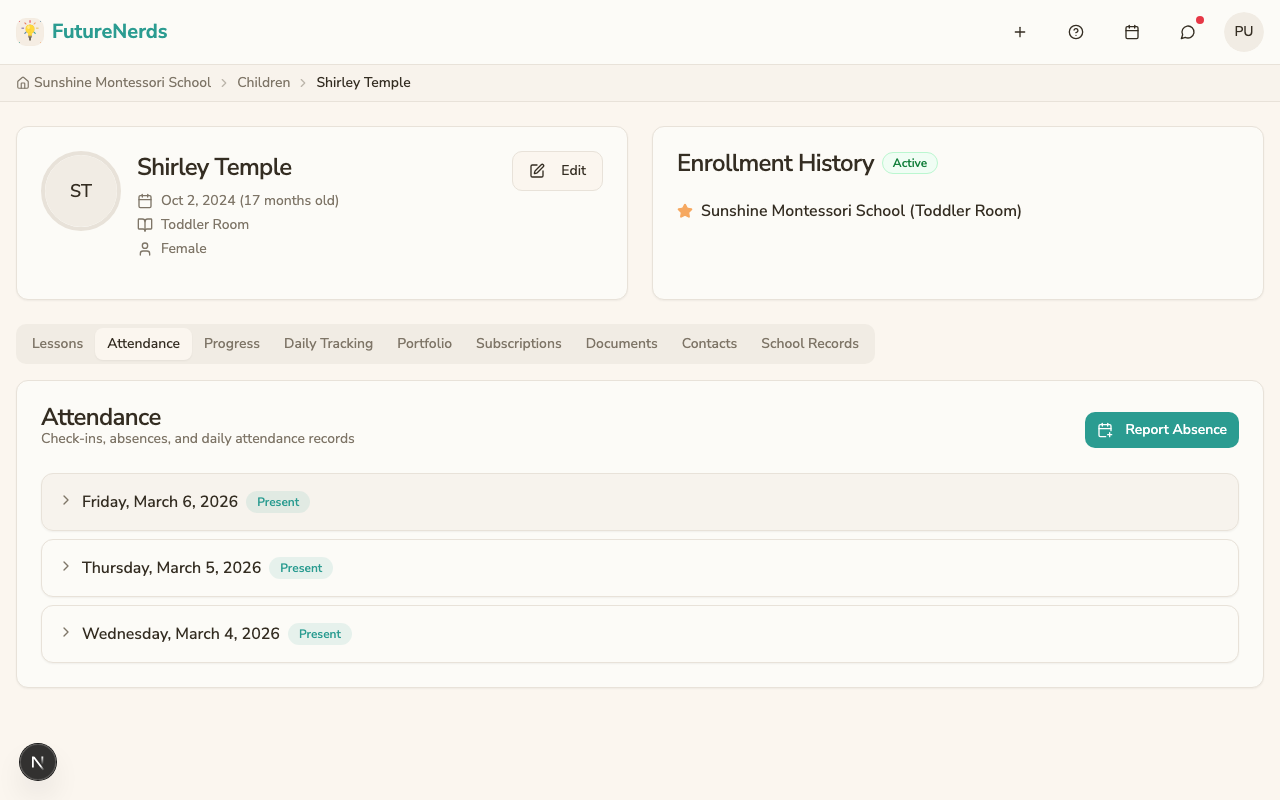This screenshot has width=1280, height=800.
Task: Click the star icon beside Sunshine Montessori School
Action: coord(685,211)
